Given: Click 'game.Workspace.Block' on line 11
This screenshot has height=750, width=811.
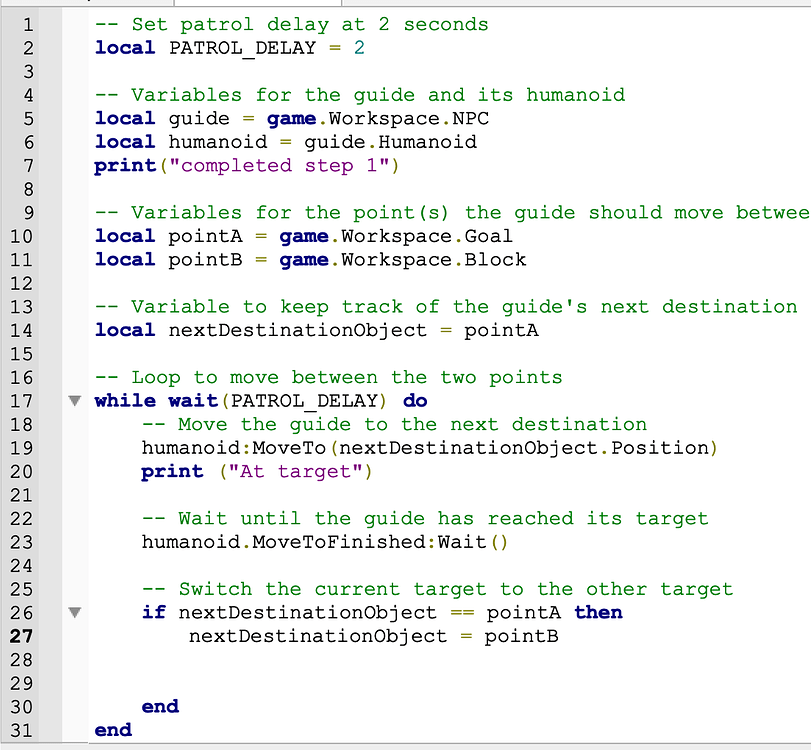Looking at the screenshot, I should [x=403, y=260].
